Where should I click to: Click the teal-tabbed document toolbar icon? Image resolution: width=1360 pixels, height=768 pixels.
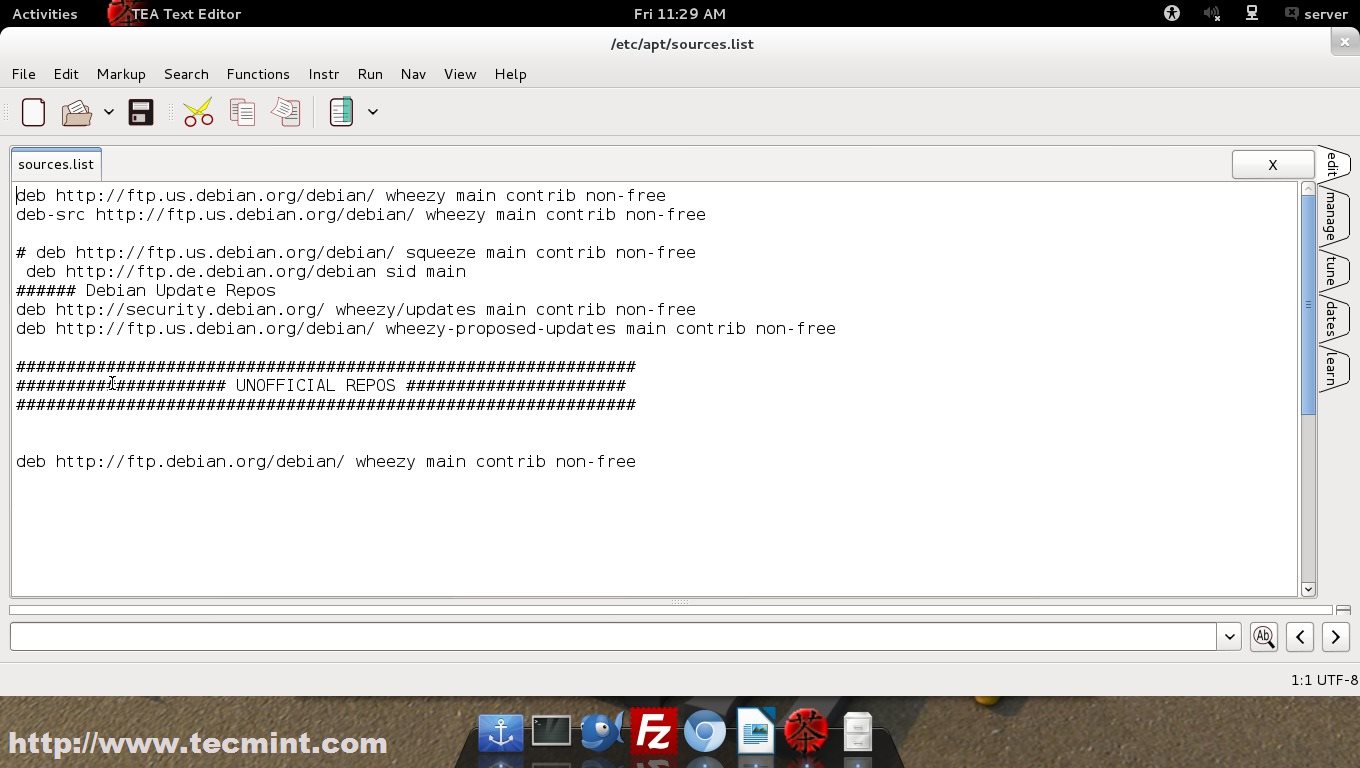click(x=341, y=112)
